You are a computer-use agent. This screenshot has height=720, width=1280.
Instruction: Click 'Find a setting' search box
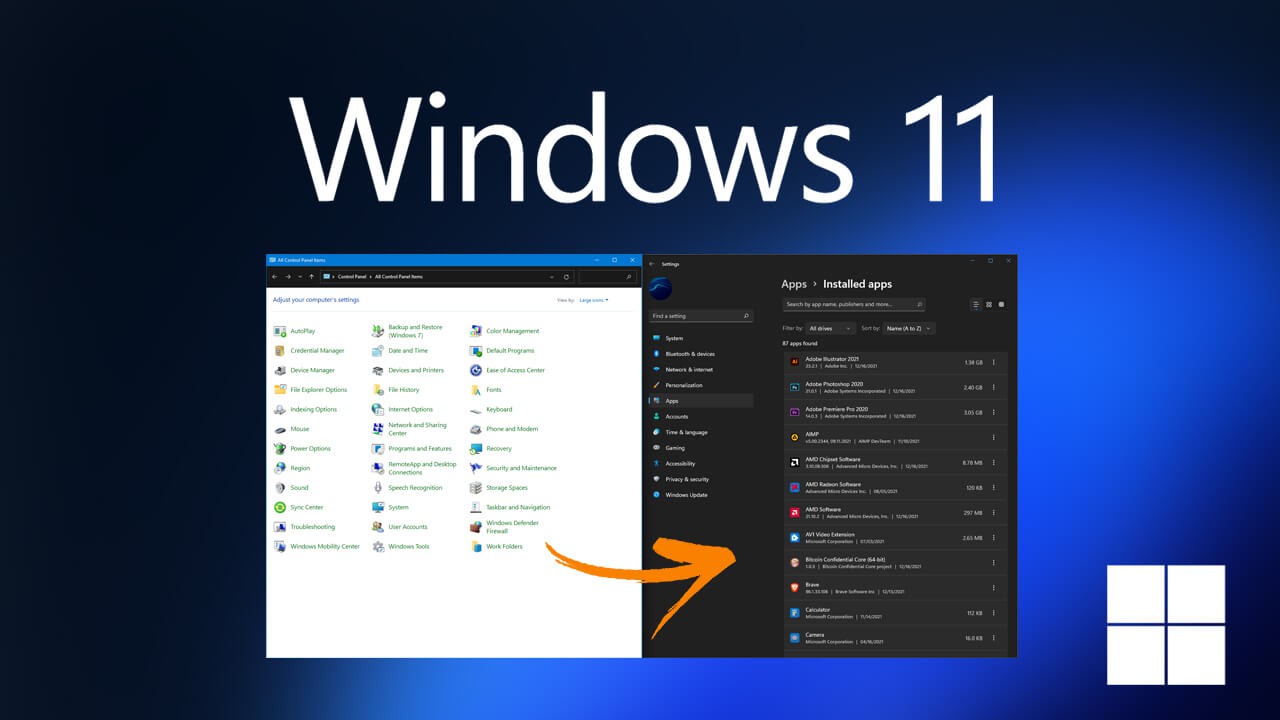701,316
